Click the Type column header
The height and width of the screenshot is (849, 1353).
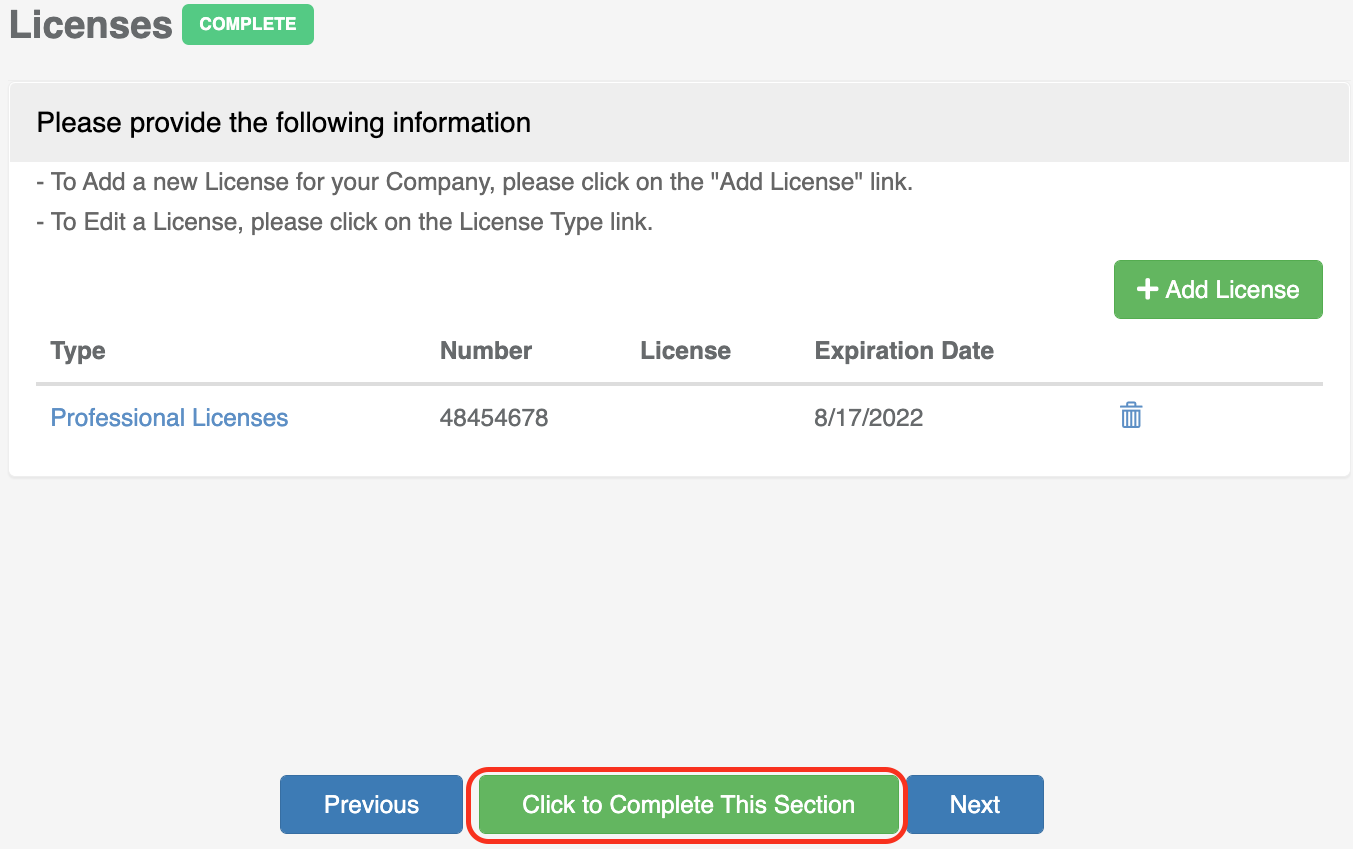[78, 351]
